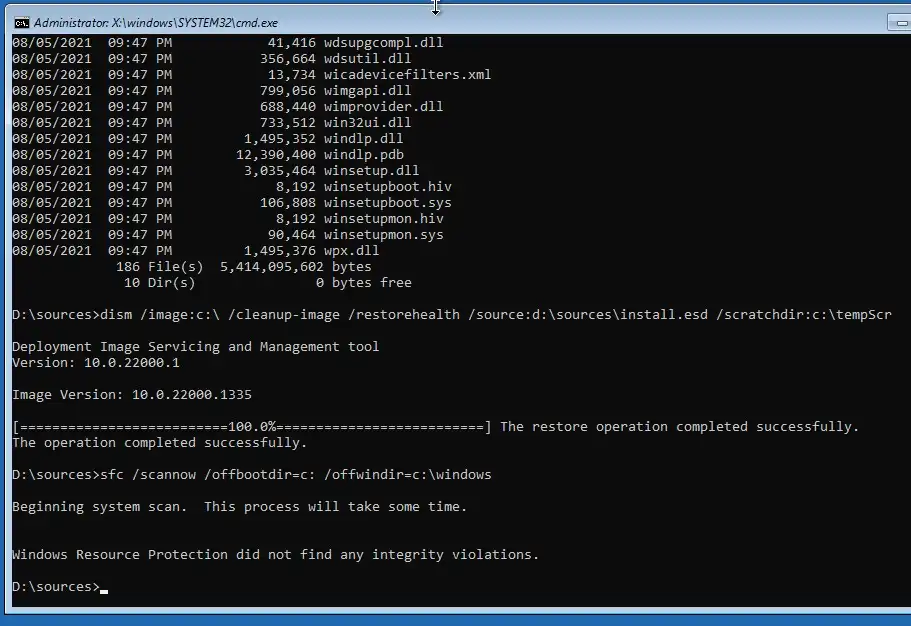Click 'Deployment Image Servicing and Management tool' line
The image size is (911, 626).
click(196, 346)
